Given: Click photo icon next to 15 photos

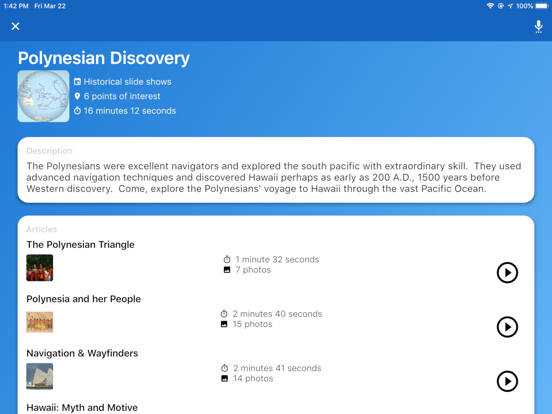Looking at the screenshot, I should [224, 324].
